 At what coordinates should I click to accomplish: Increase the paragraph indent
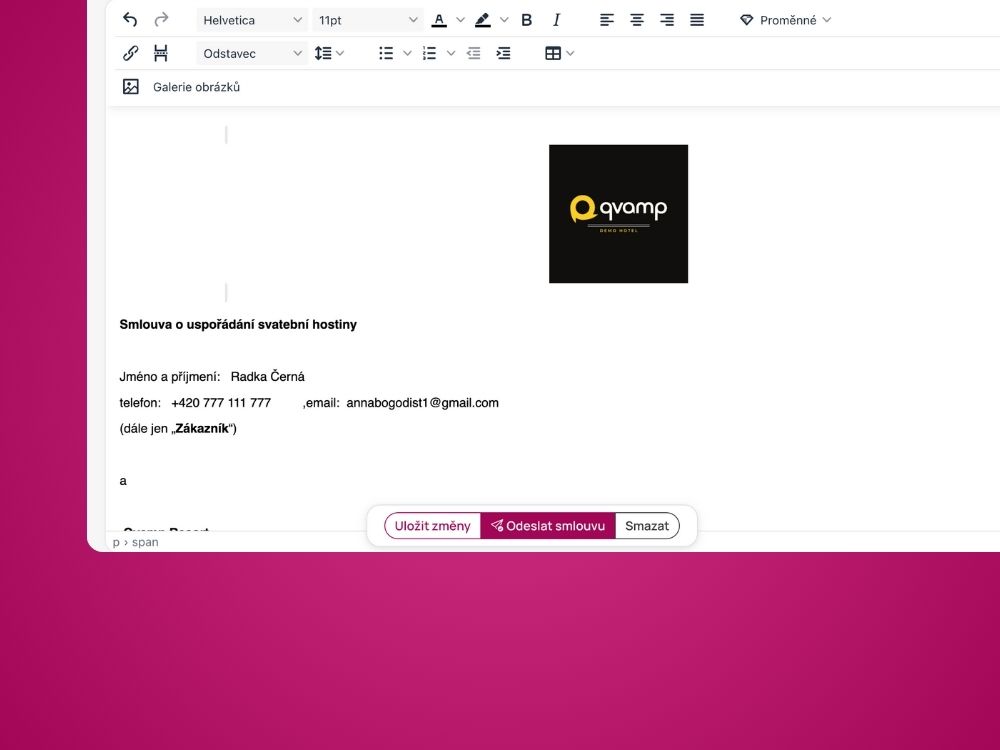(x=503, y=53)
